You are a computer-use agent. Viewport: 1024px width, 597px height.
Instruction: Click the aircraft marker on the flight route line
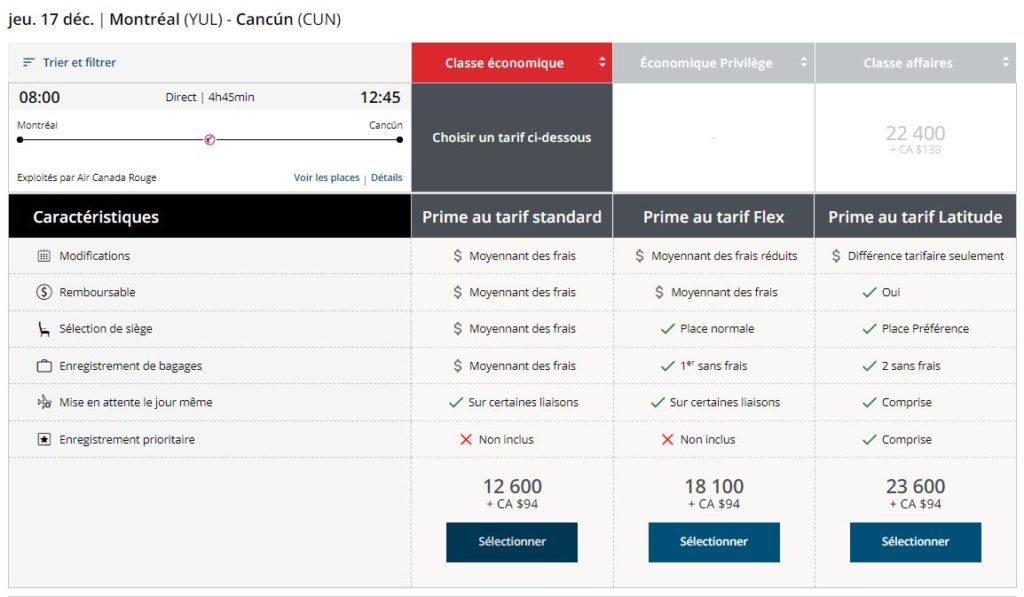pos(207,140)
